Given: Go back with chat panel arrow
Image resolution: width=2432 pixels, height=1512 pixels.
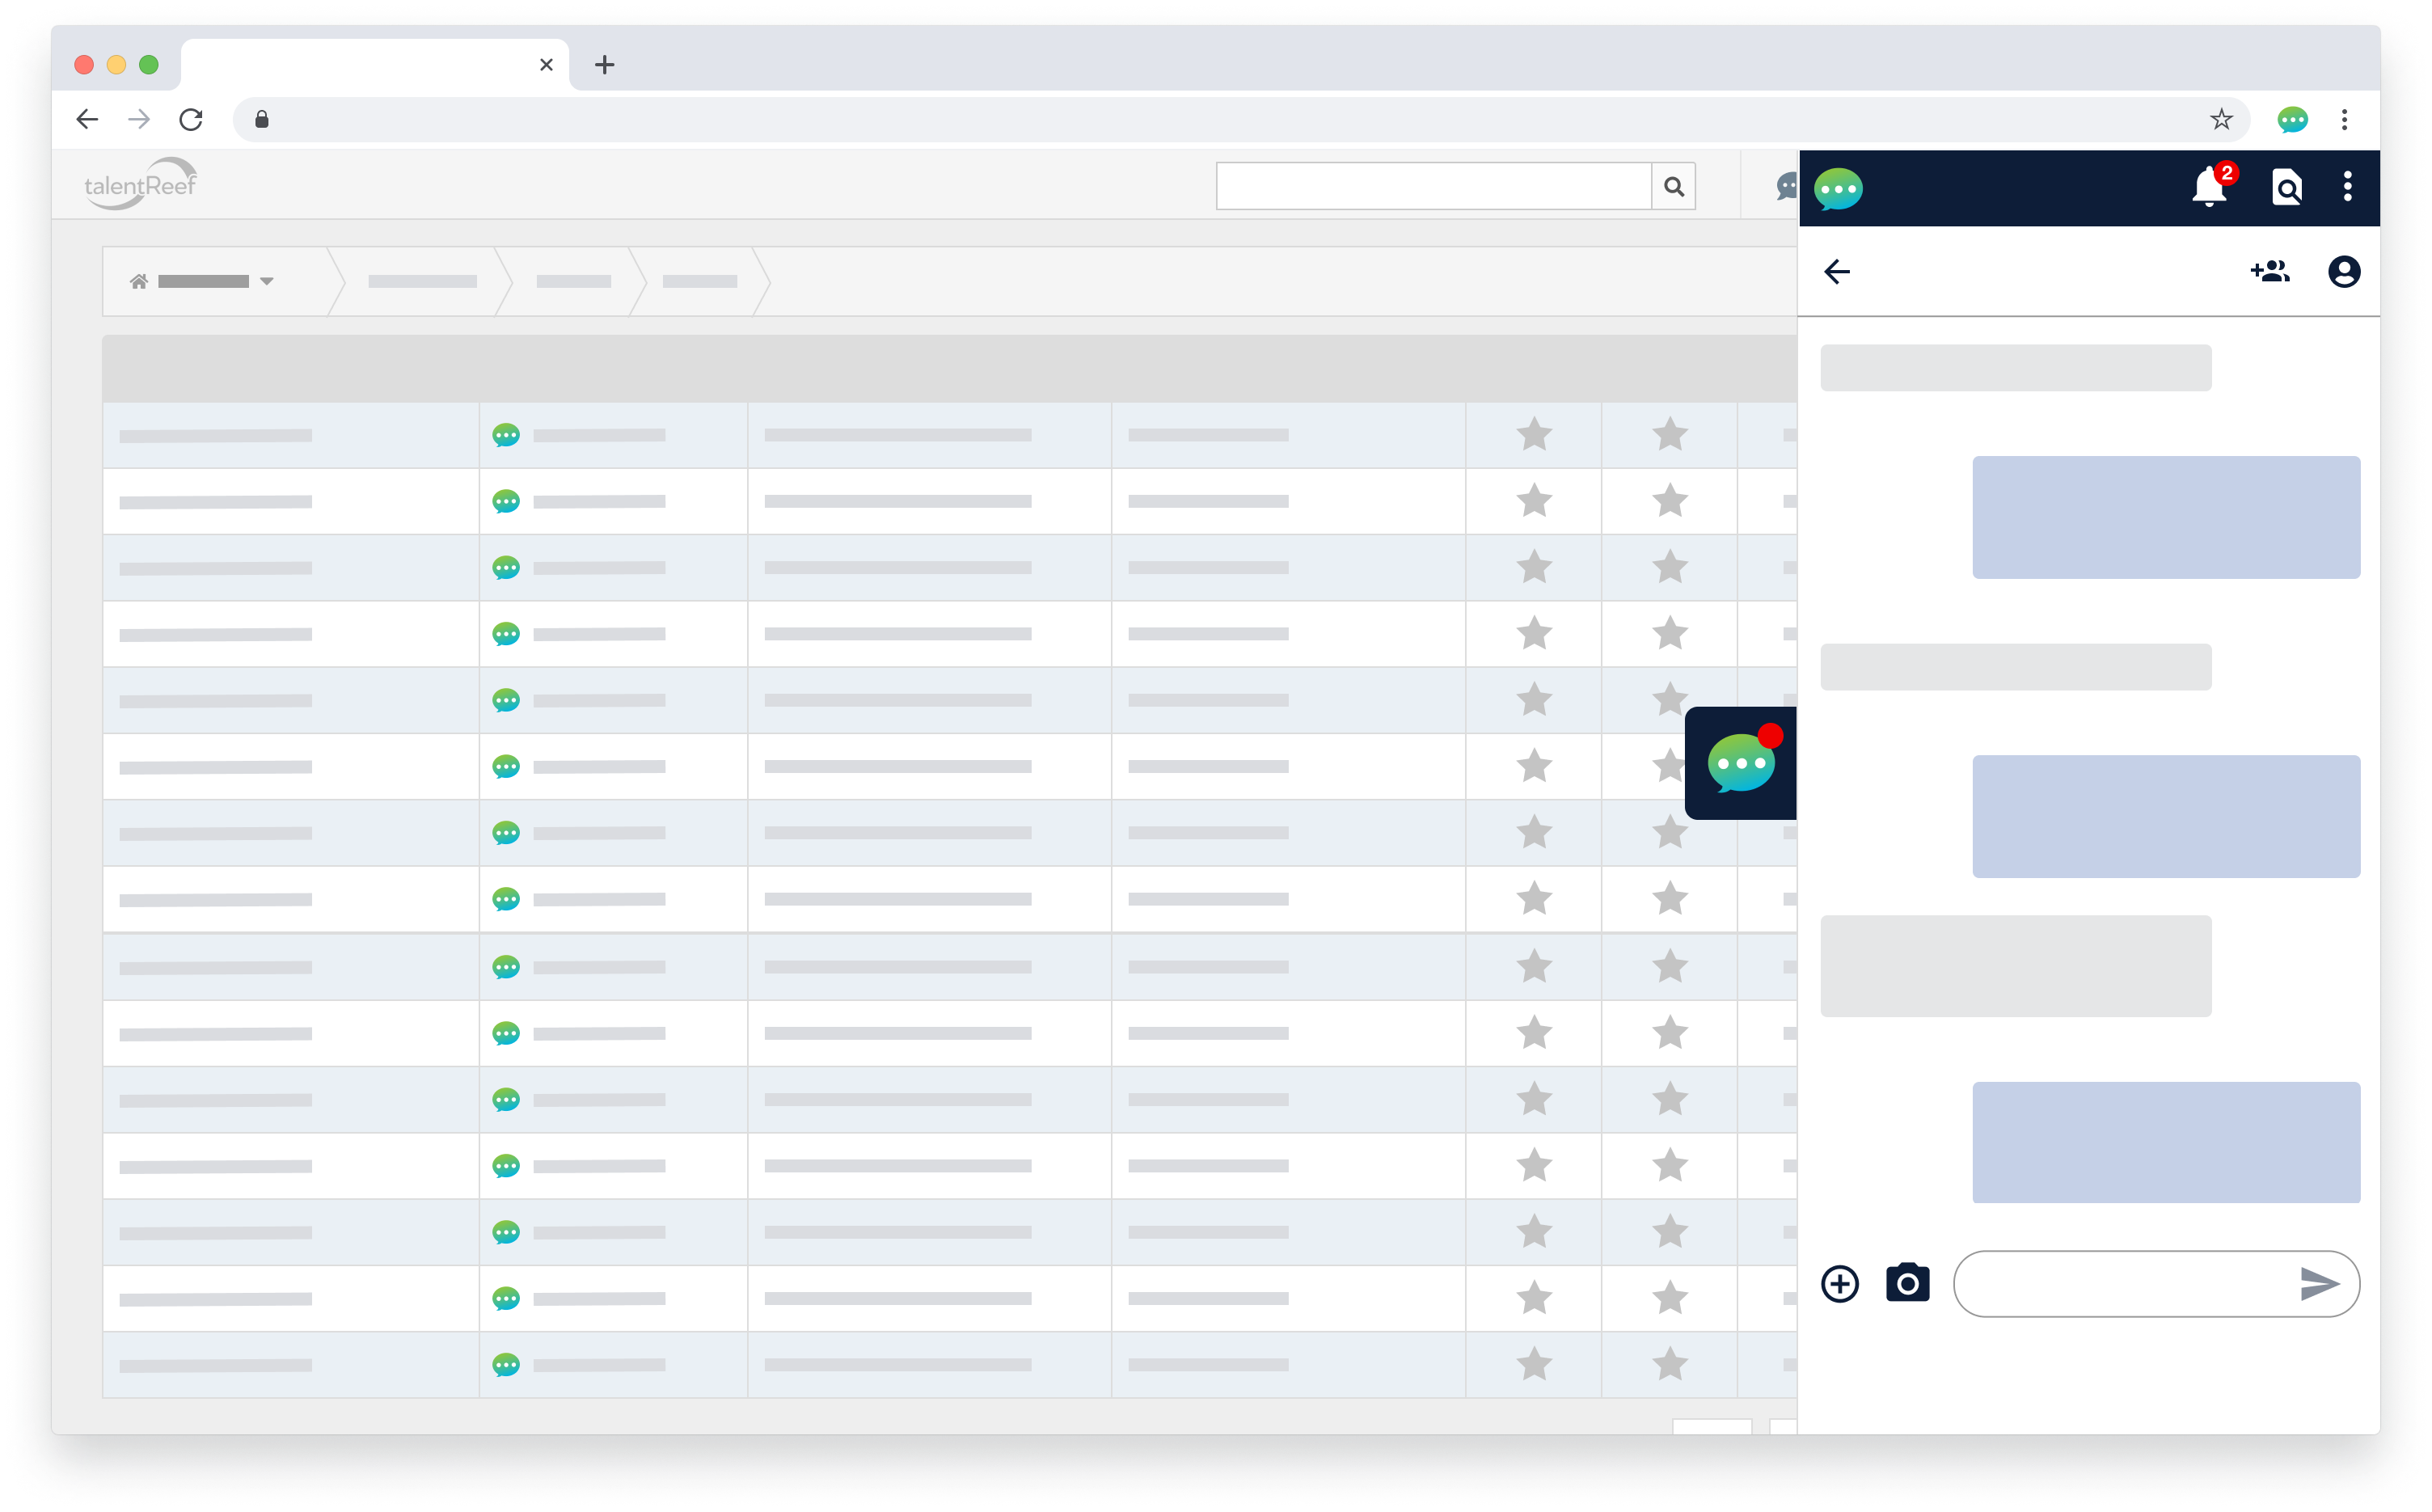Looking at the screenshot, I should point(1837,271).
